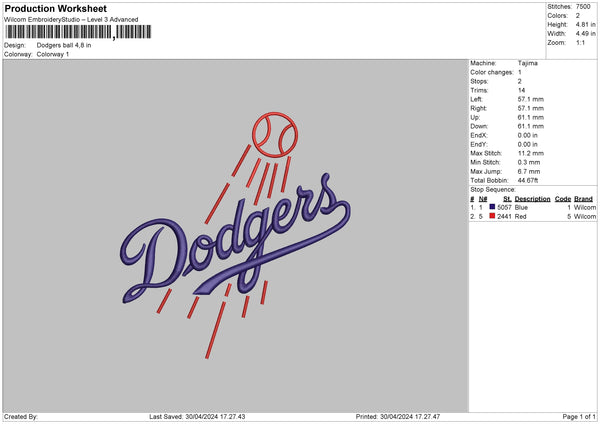Image resolution: width=600 pixels, height=424 pixels.
Task: Select the Max Jump value '6.7 mm'
Action: pyautogui.click(x=529, y=171)
